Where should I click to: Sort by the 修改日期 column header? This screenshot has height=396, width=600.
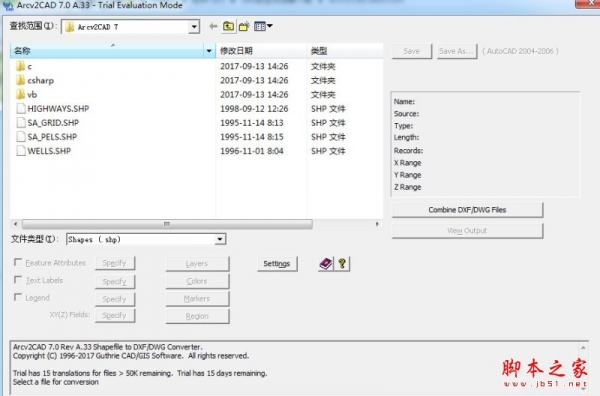261,51
